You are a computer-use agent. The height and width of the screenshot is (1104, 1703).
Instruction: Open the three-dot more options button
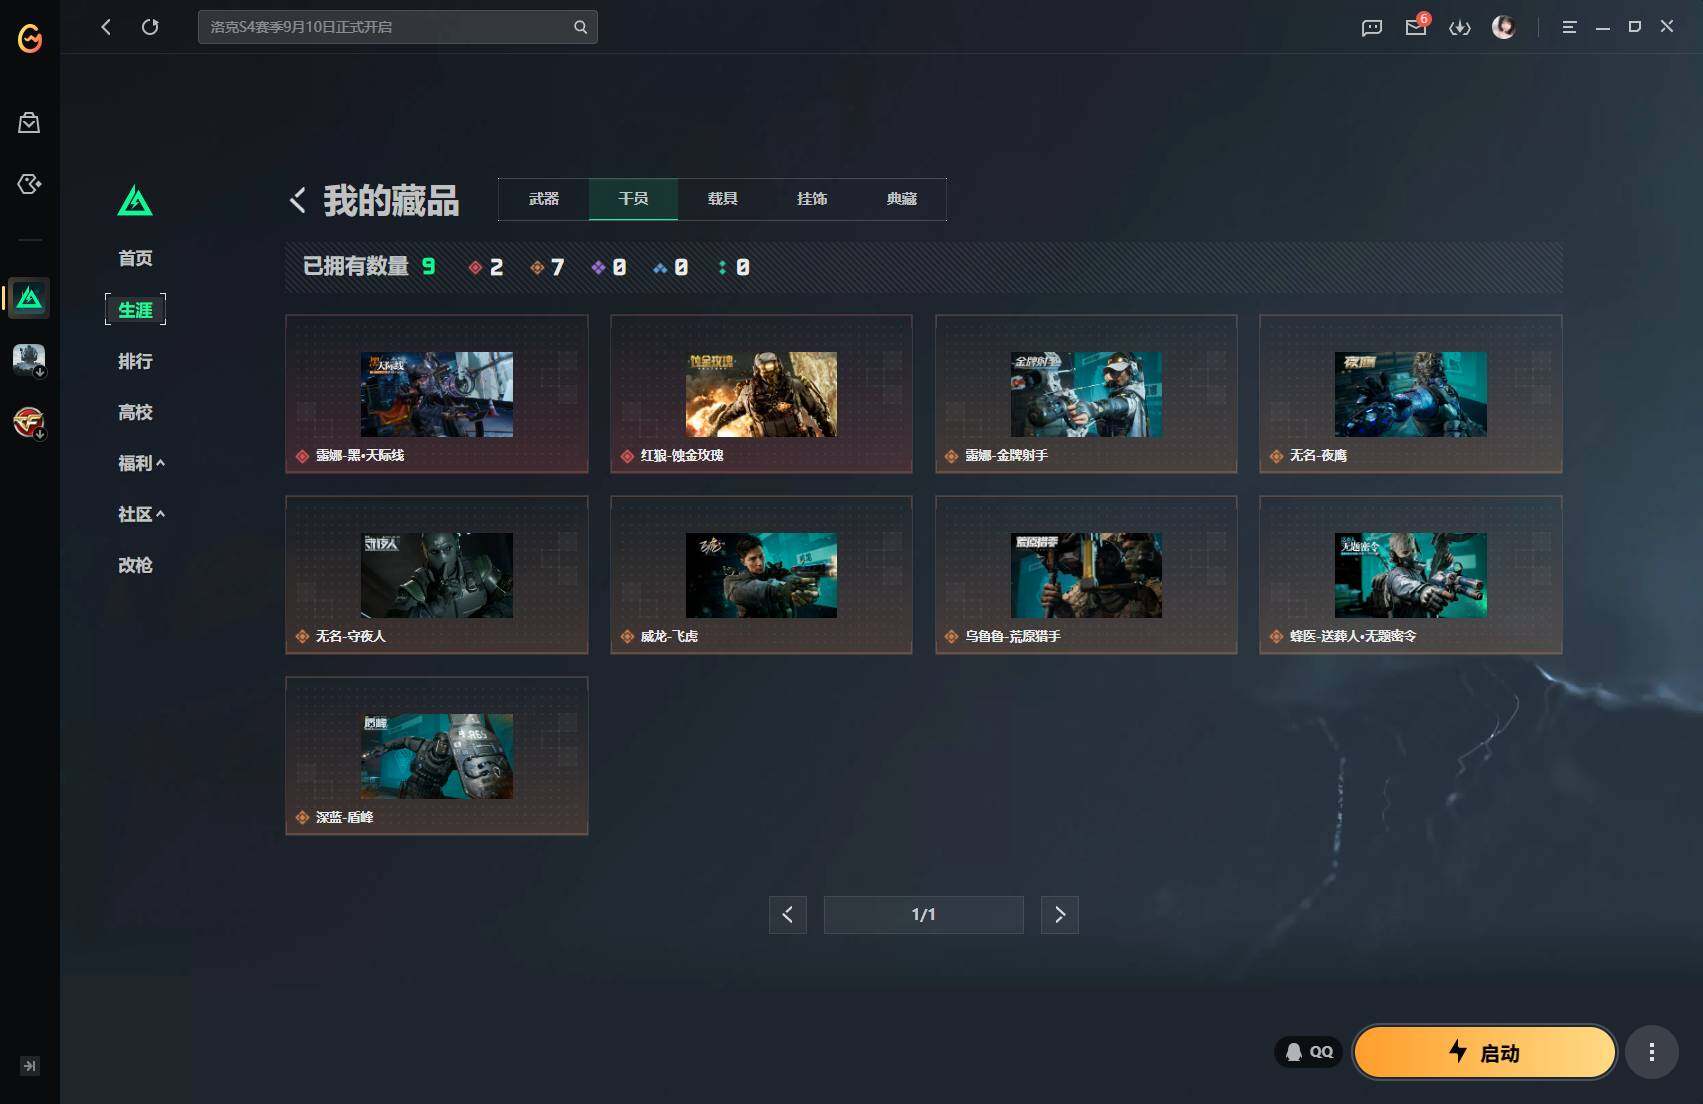coord(1652,1052)
